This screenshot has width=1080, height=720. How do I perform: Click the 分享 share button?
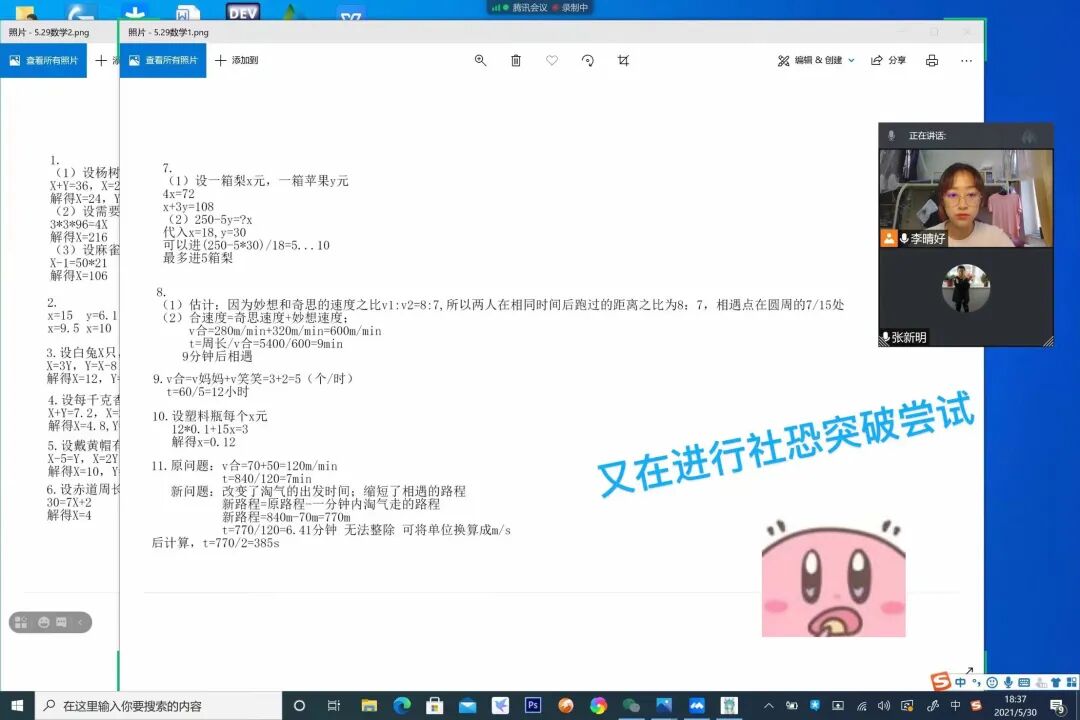click(888, 60)
